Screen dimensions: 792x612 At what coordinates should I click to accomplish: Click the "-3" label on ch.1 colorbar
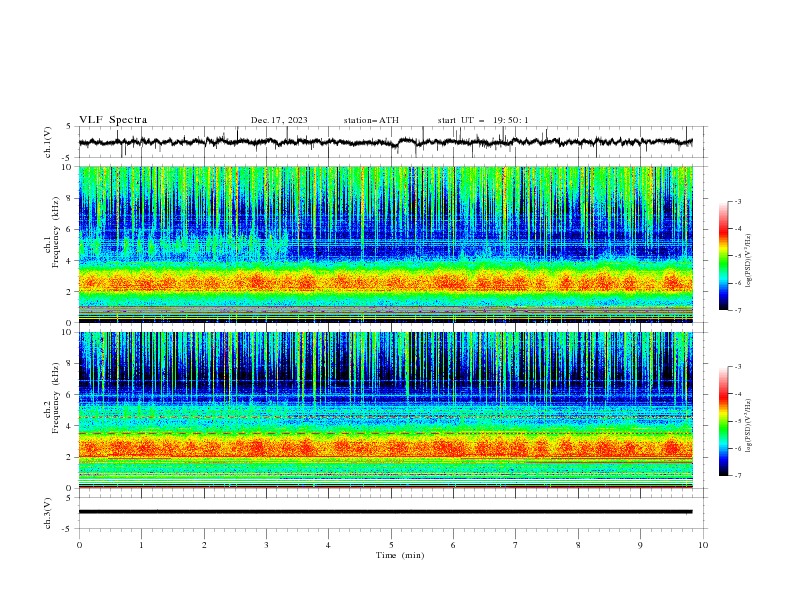point(738,201)
